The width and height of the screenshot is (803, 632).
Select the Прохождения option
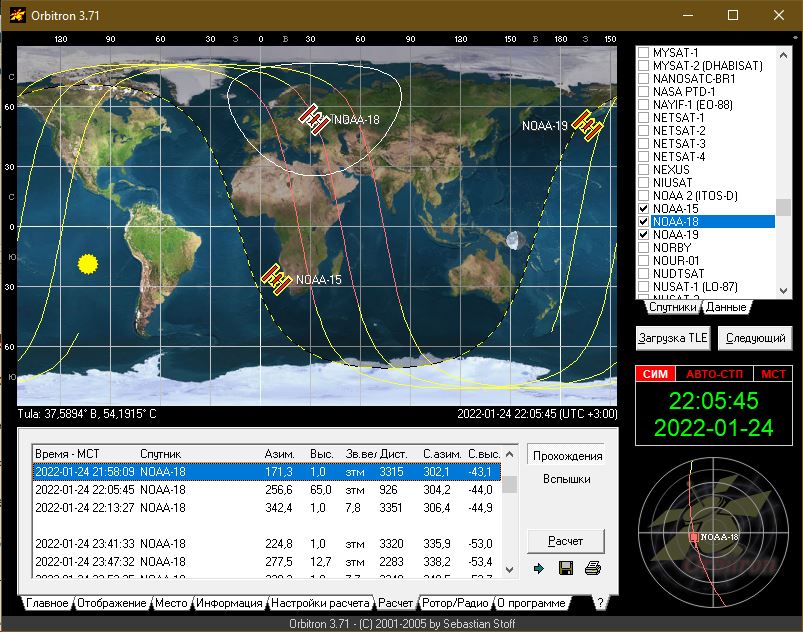point(567,456)
